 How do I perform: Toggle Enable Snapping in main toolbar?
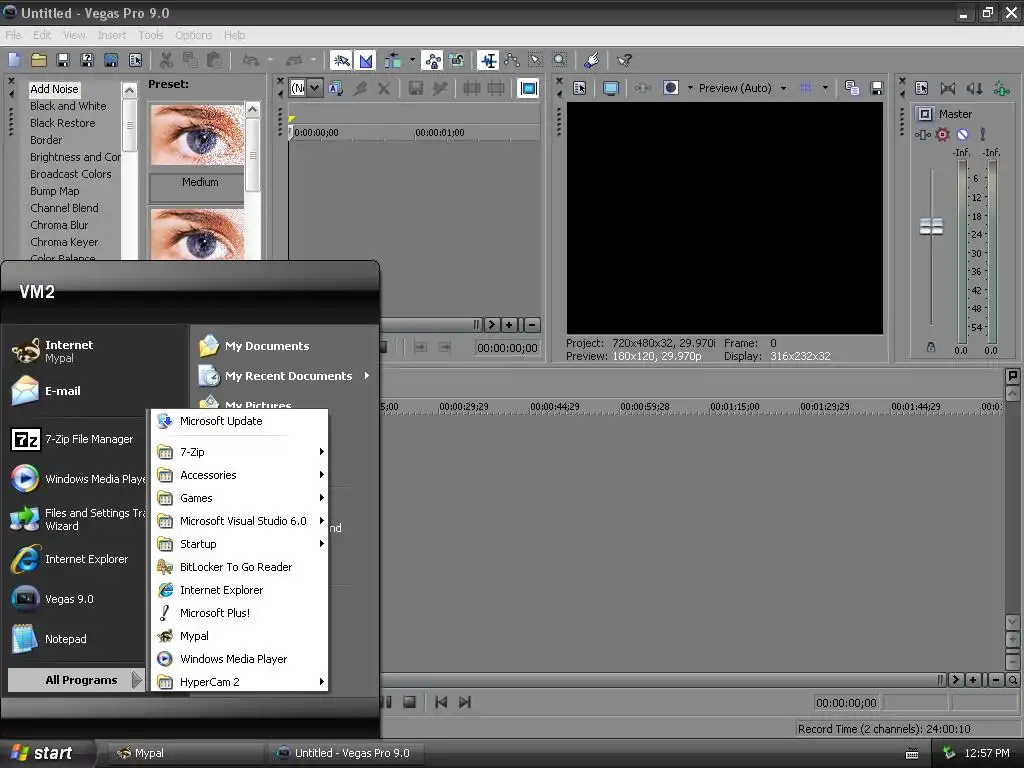pos(342,61)
